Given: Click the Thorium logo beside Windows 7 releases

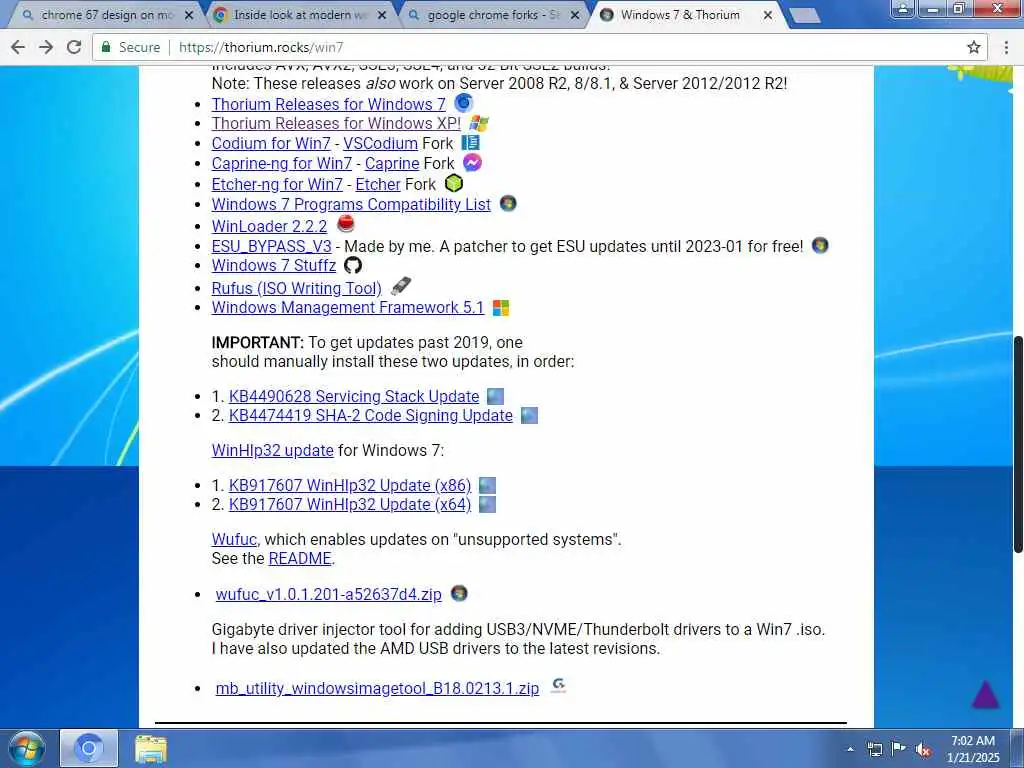Looking at the screenshot, I should [464, 103].
